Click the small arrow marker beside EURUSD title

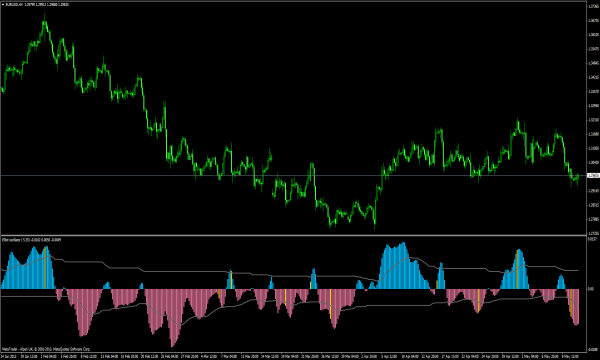[3, 5]
